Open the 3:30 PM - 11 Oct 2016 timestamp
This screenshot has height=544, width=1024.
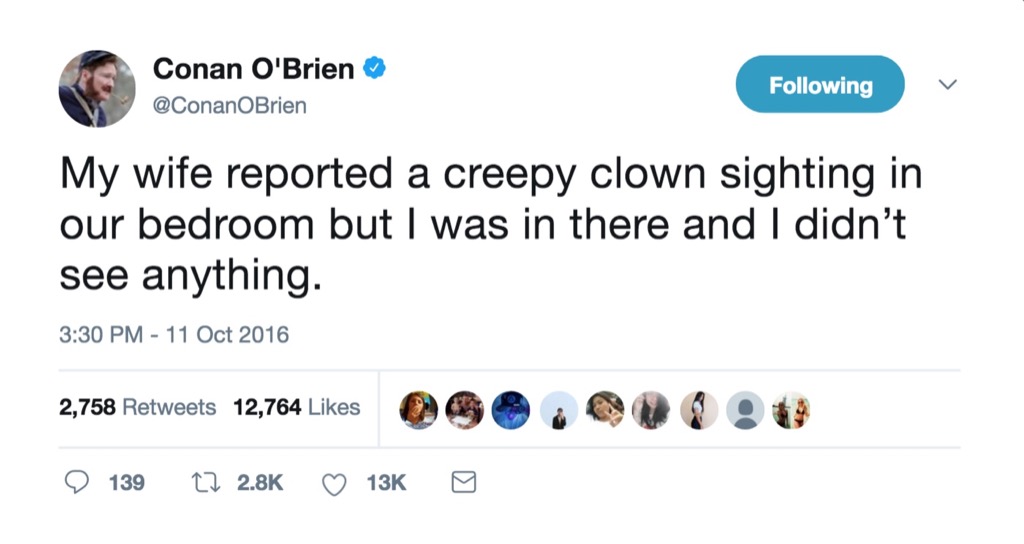click(x=174, y=334)
